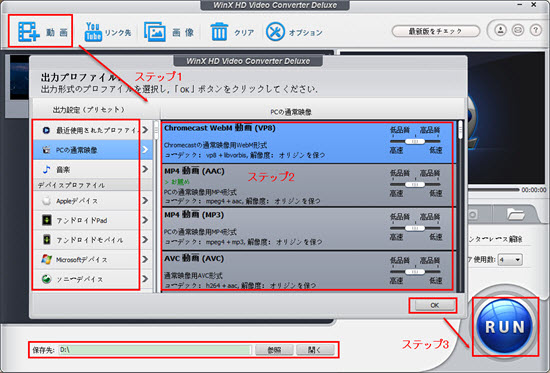Select AVC 動画 (AVC) profile
The image size is (550, 373).
click(308, 271)
